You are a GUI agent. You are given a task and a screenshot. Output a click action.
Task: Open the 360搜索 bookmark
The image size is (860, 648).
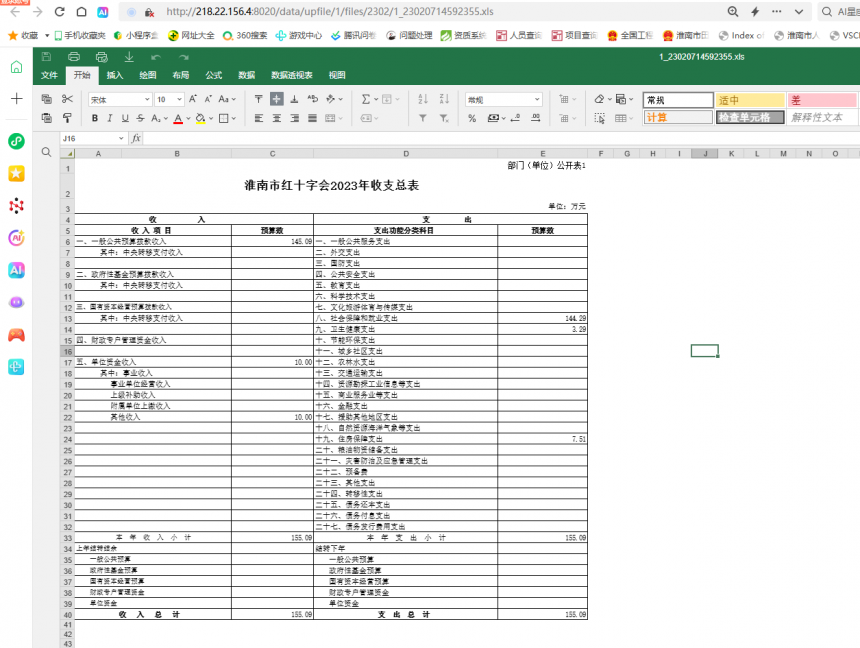coord(245,36)
